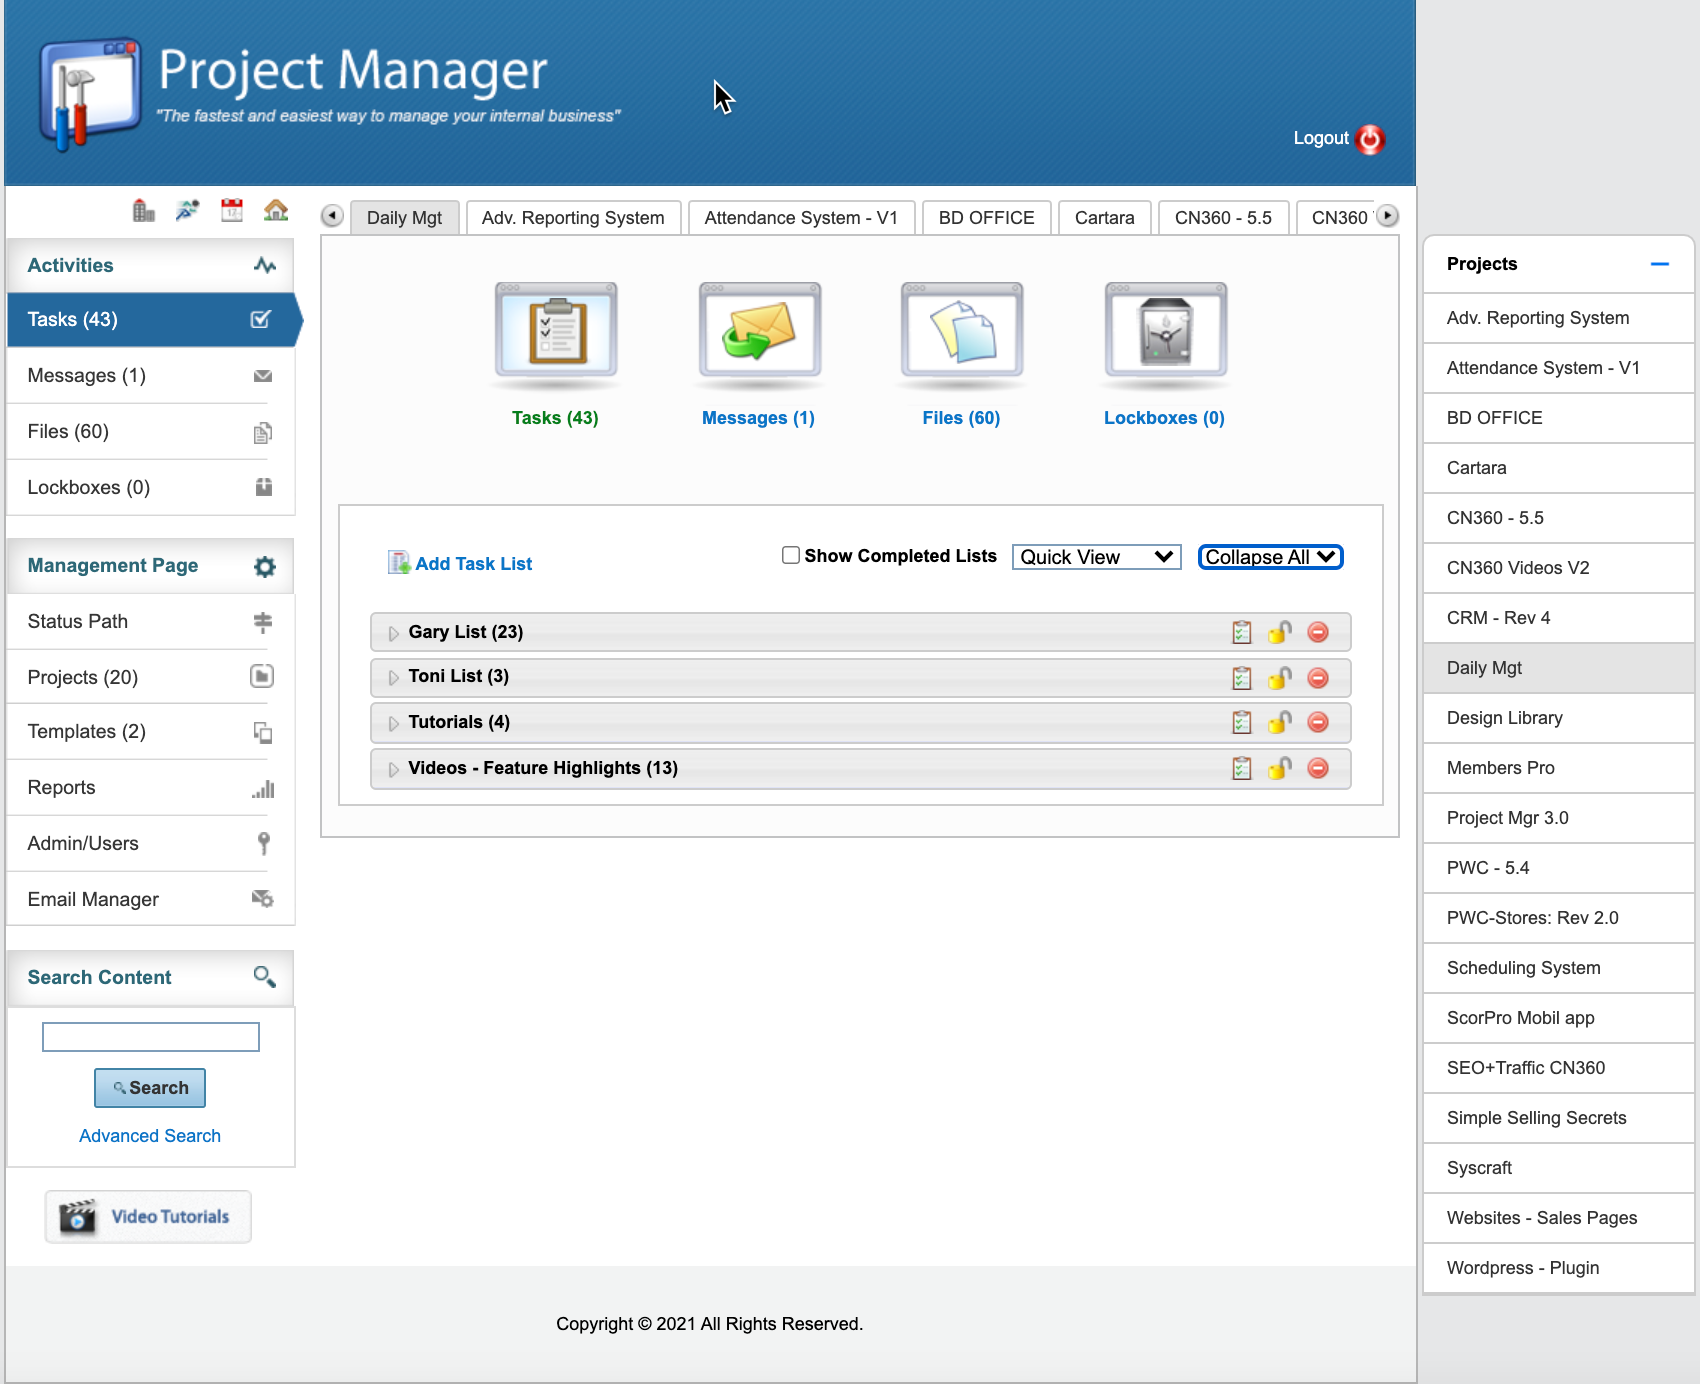Switch to Attendance System - V1 tab
Viewport: 1700px width, 1384px height.
click(801, 218)
